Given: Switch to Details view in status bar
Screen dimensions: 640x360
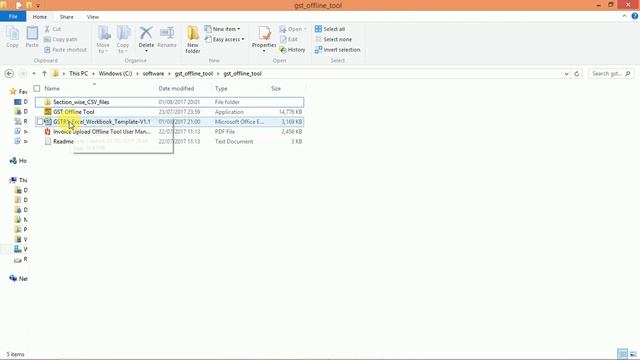Looking at the screenshot, I should pyautogui.click(x=622, y=354).
